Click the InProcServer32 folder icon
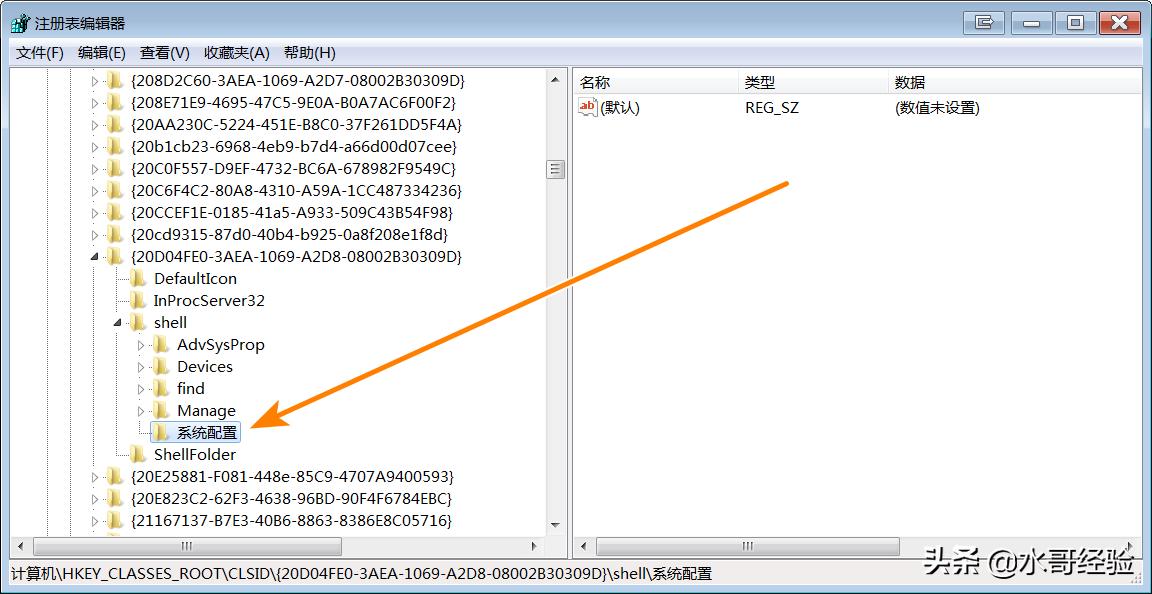Image resolution: width=1152 pixels, height=594 pixels. (139, 301)
